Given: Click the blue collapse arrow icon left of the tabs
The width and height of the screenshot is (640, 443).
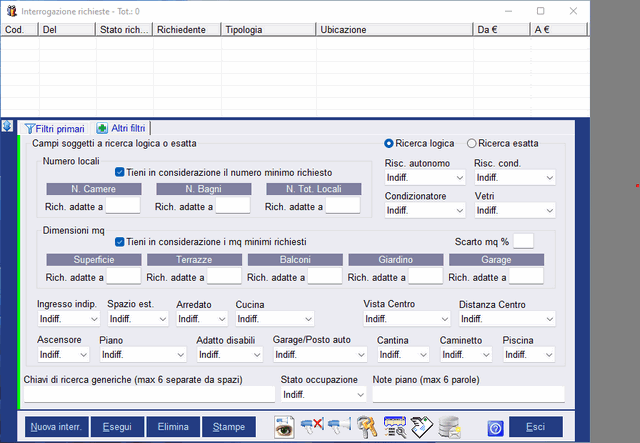Looking at the screenshot, I should pyautogui.click(x=7, y=127).
